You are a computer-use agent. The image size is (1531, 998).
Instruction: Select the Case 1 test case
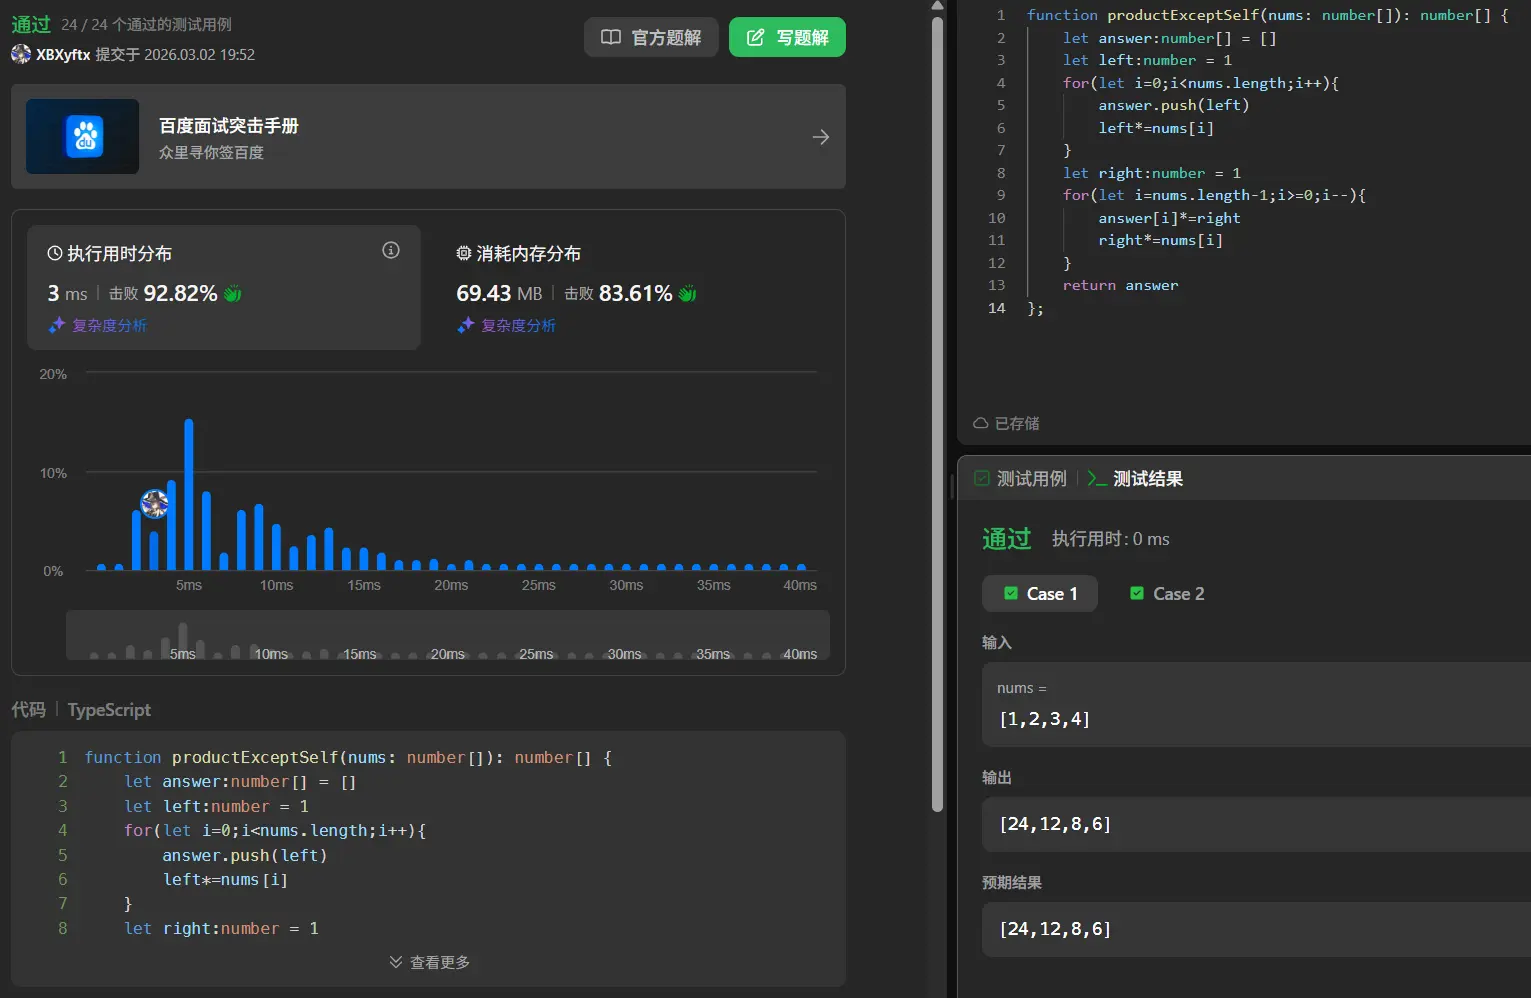[x=1040, y=594]
